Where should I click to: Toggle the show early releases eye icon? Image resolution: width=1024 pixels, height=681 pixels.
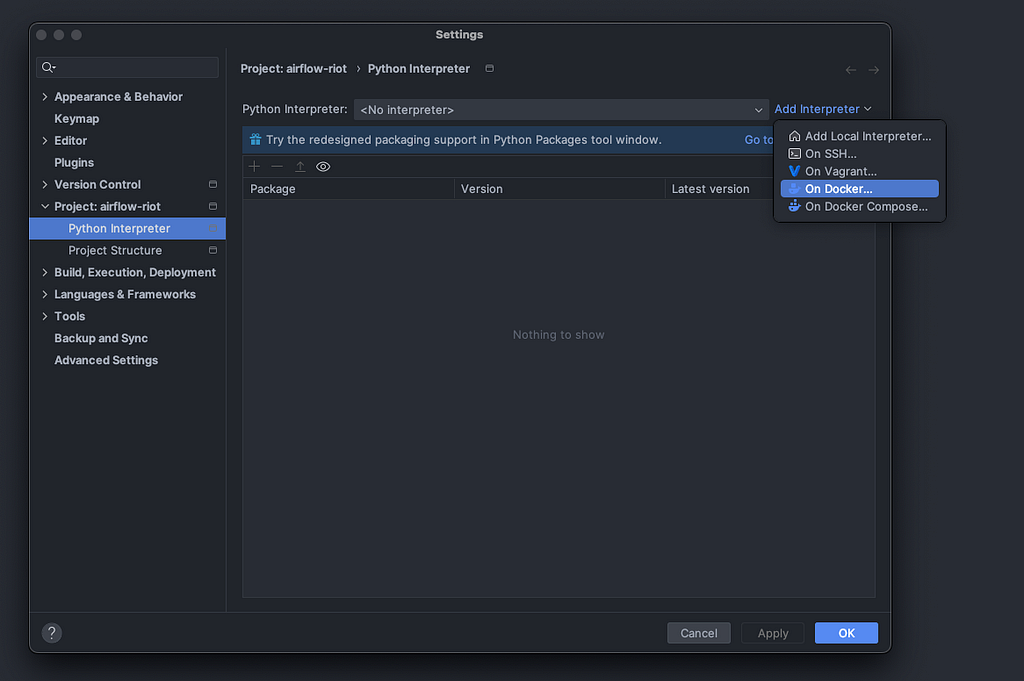click(x=323, y=166)
